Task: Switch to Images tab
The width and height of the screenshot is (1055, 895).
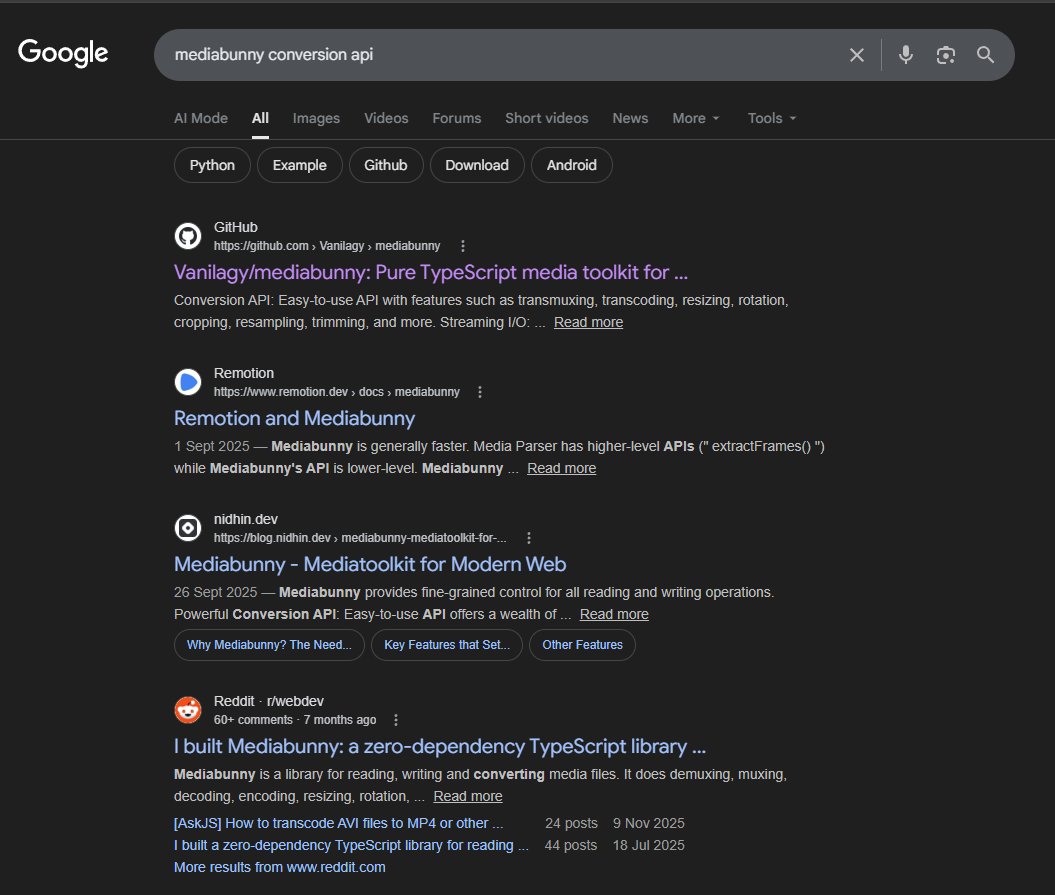Action: tap(316, 118)
